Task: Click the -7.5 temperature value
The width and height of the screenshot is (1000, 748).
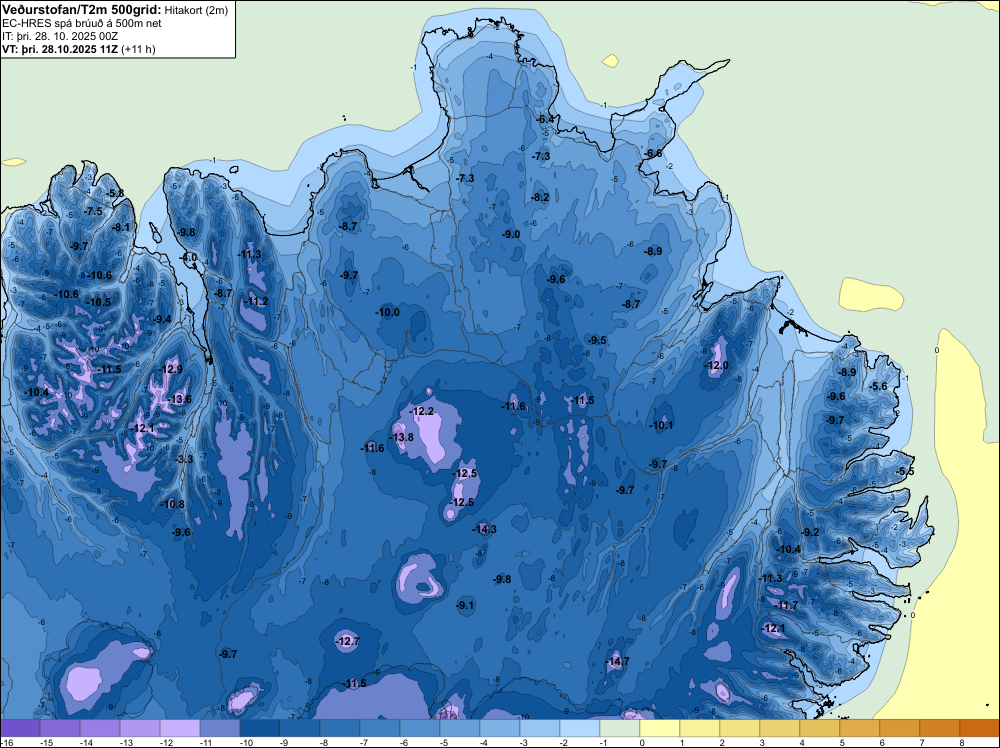Action: coord(94,212)
